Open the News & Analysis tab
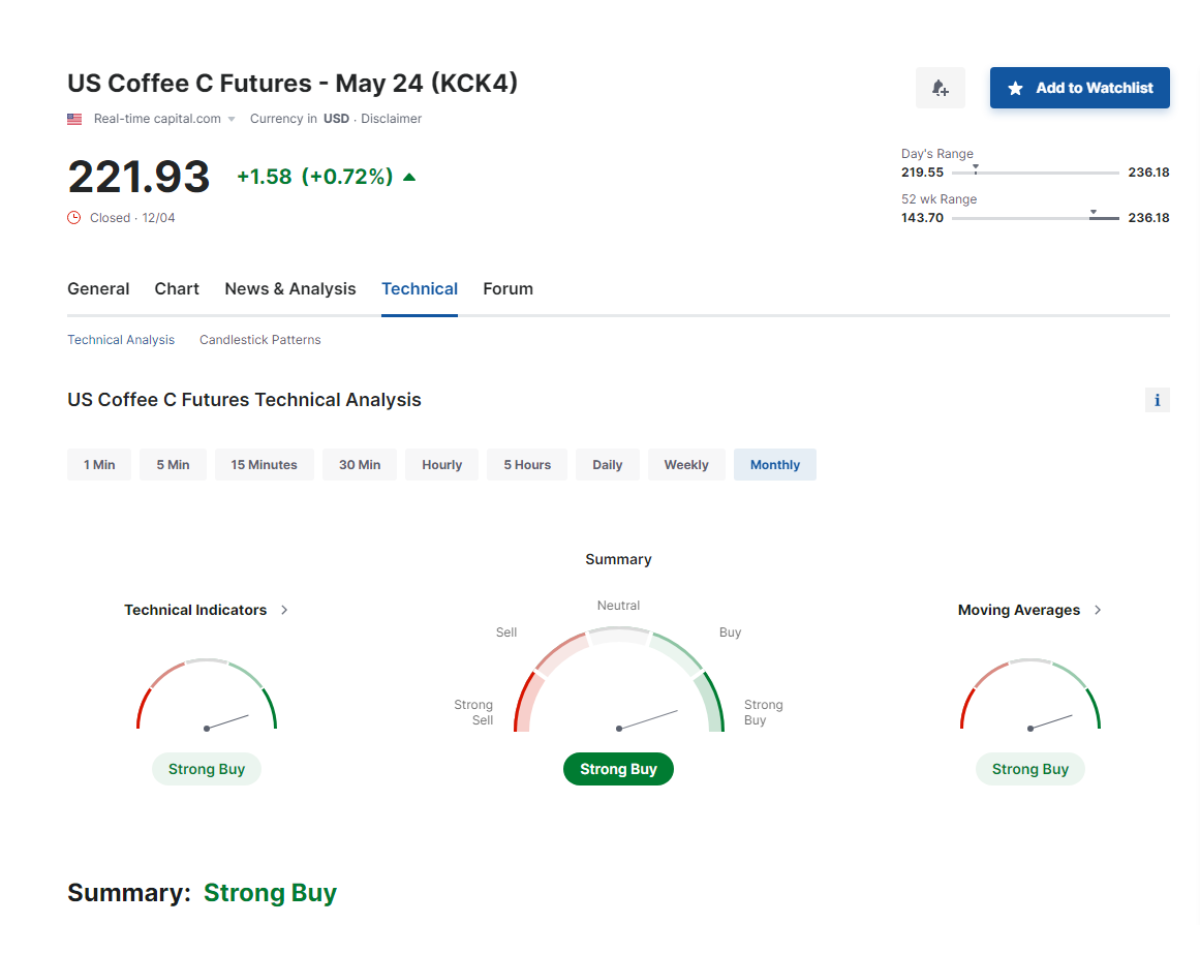This screenshot has height=960, width=1200. [x=290, y=289]
